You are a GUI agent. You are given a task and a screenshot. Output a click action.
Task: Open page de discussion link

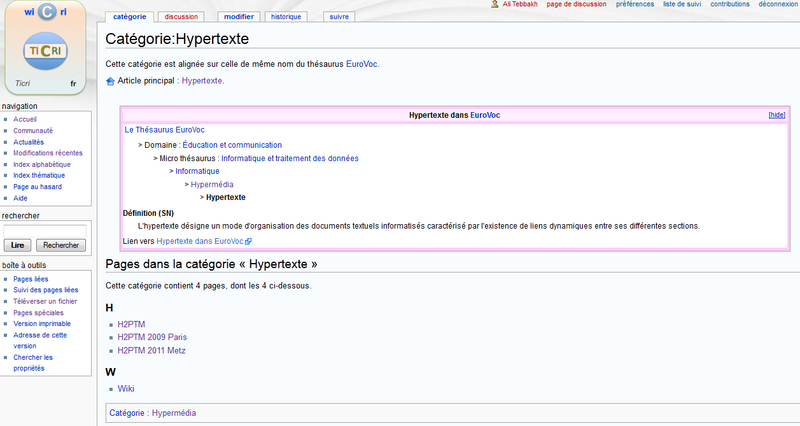pyautogui.click(x=576, y=4)
